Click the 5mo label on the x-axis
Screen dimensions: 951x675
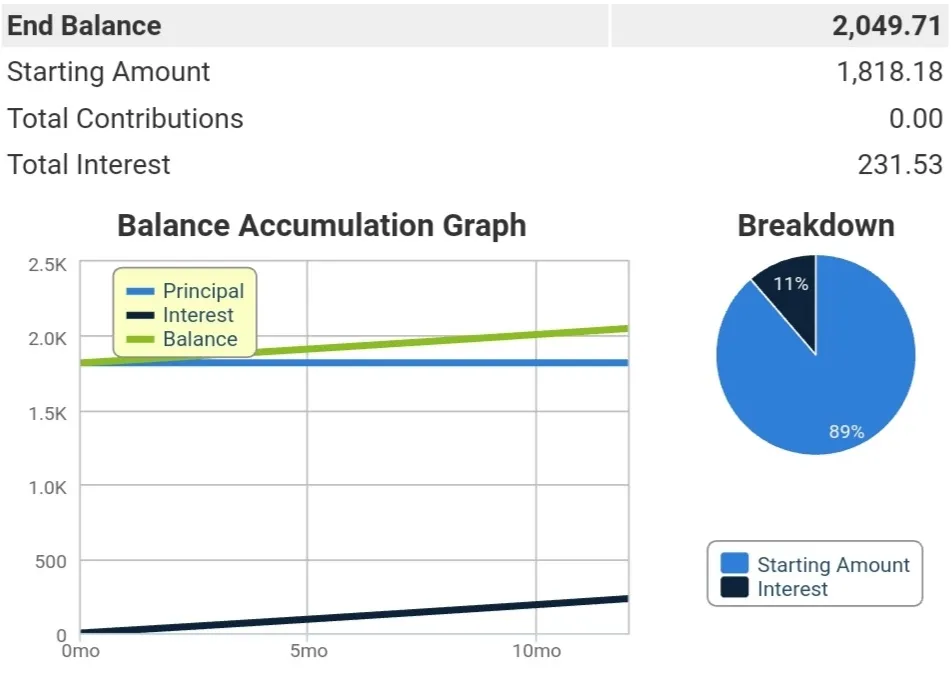click(309, 651)
